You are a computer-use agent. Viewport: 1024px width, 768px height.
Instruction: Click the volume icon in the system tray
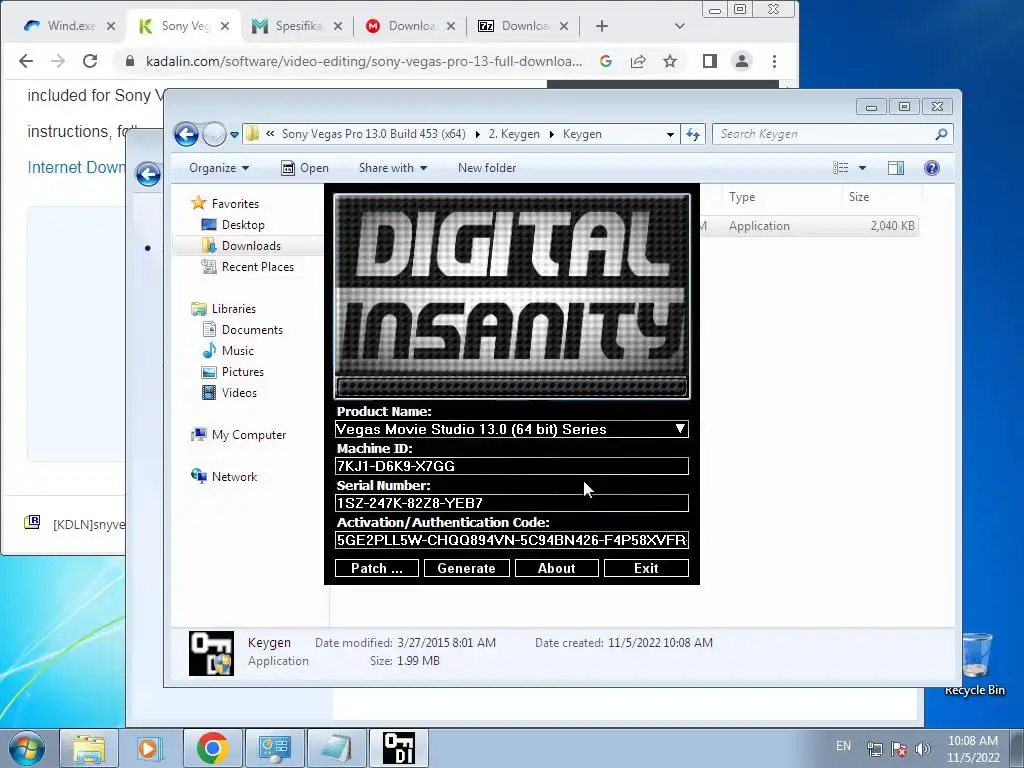922,749
